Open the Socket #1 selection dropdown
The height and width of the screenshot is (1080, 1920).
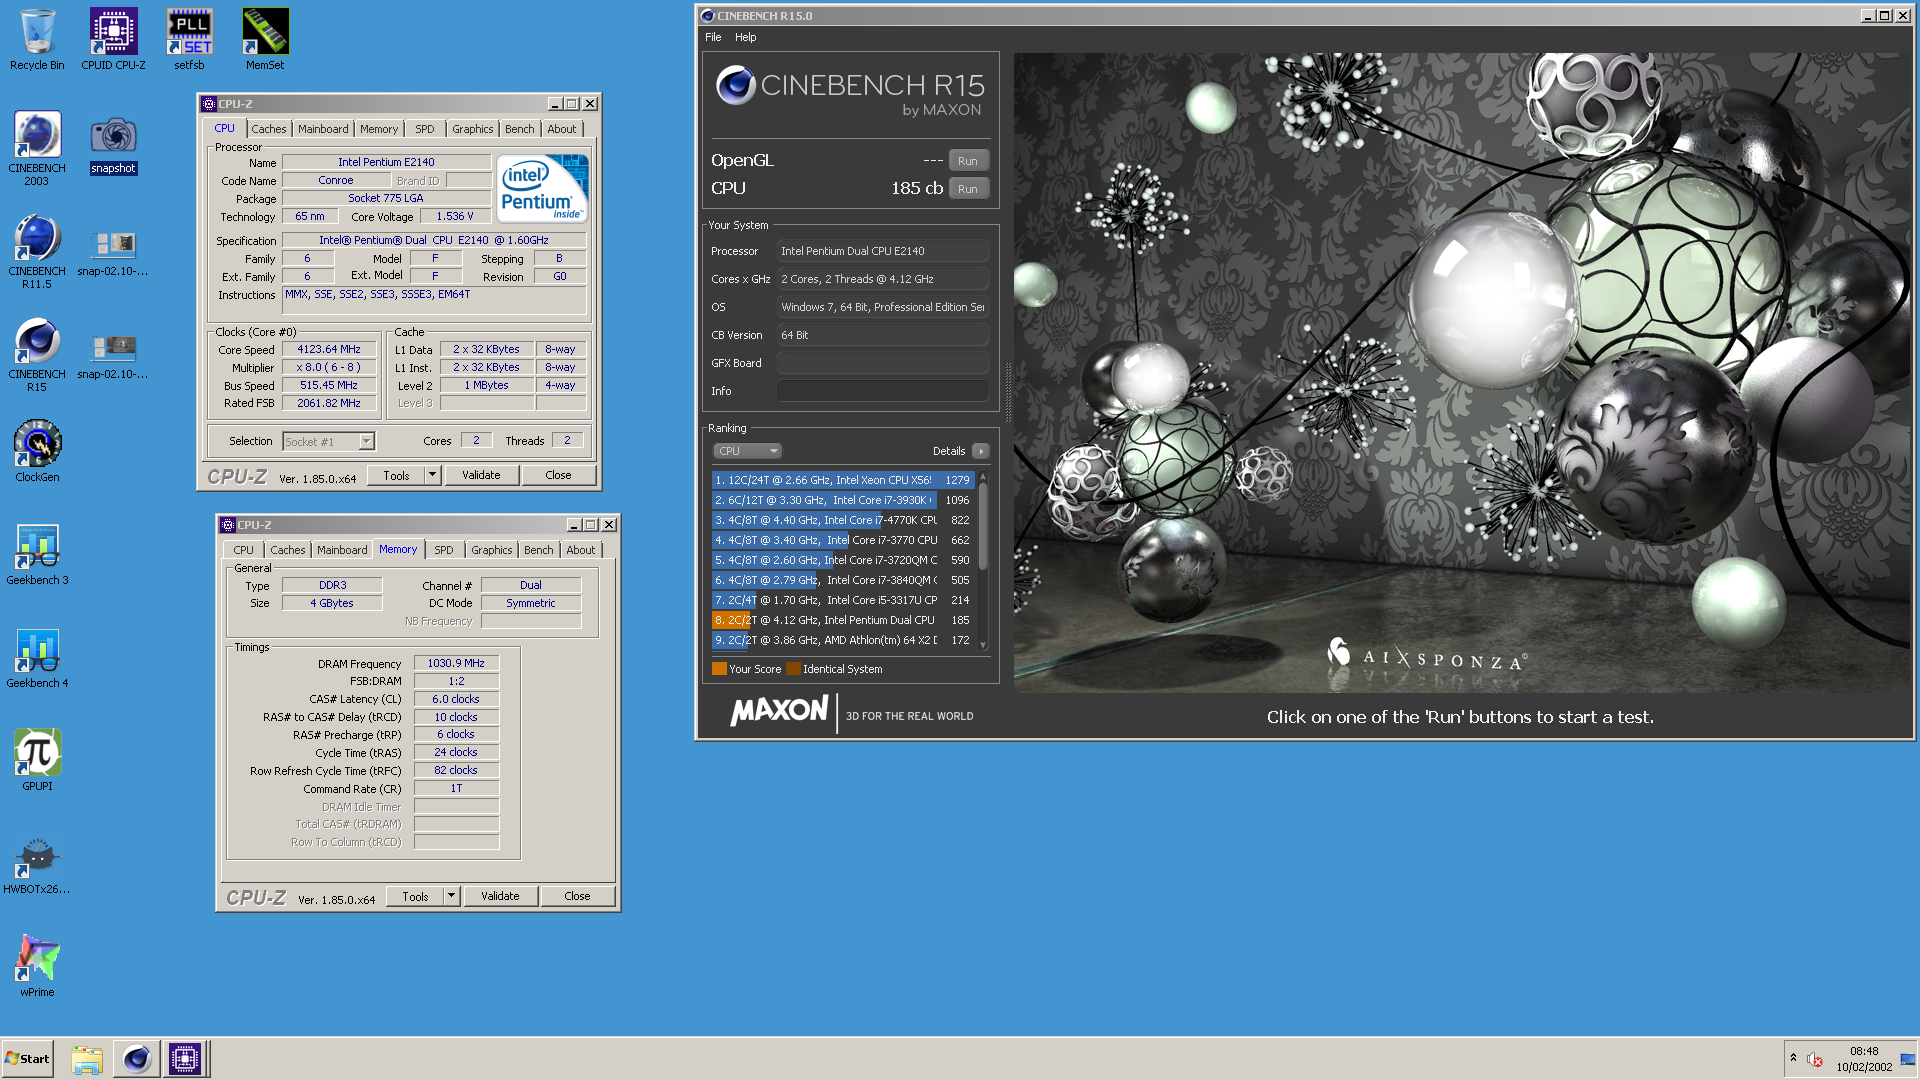329,441
